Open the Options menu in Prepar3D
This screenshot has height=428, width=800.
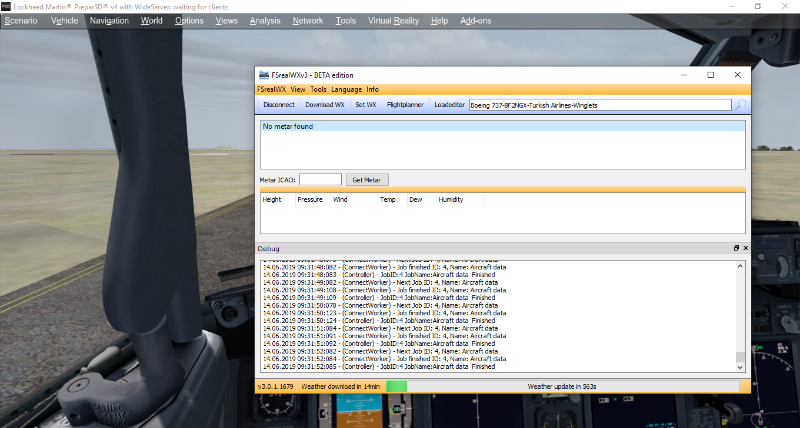pos(189,21)
